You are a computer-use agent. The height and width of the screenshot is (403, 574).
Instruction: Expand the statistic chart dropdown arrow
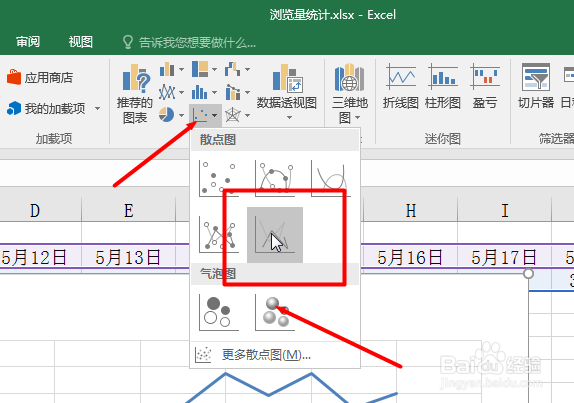click(215, 92)
